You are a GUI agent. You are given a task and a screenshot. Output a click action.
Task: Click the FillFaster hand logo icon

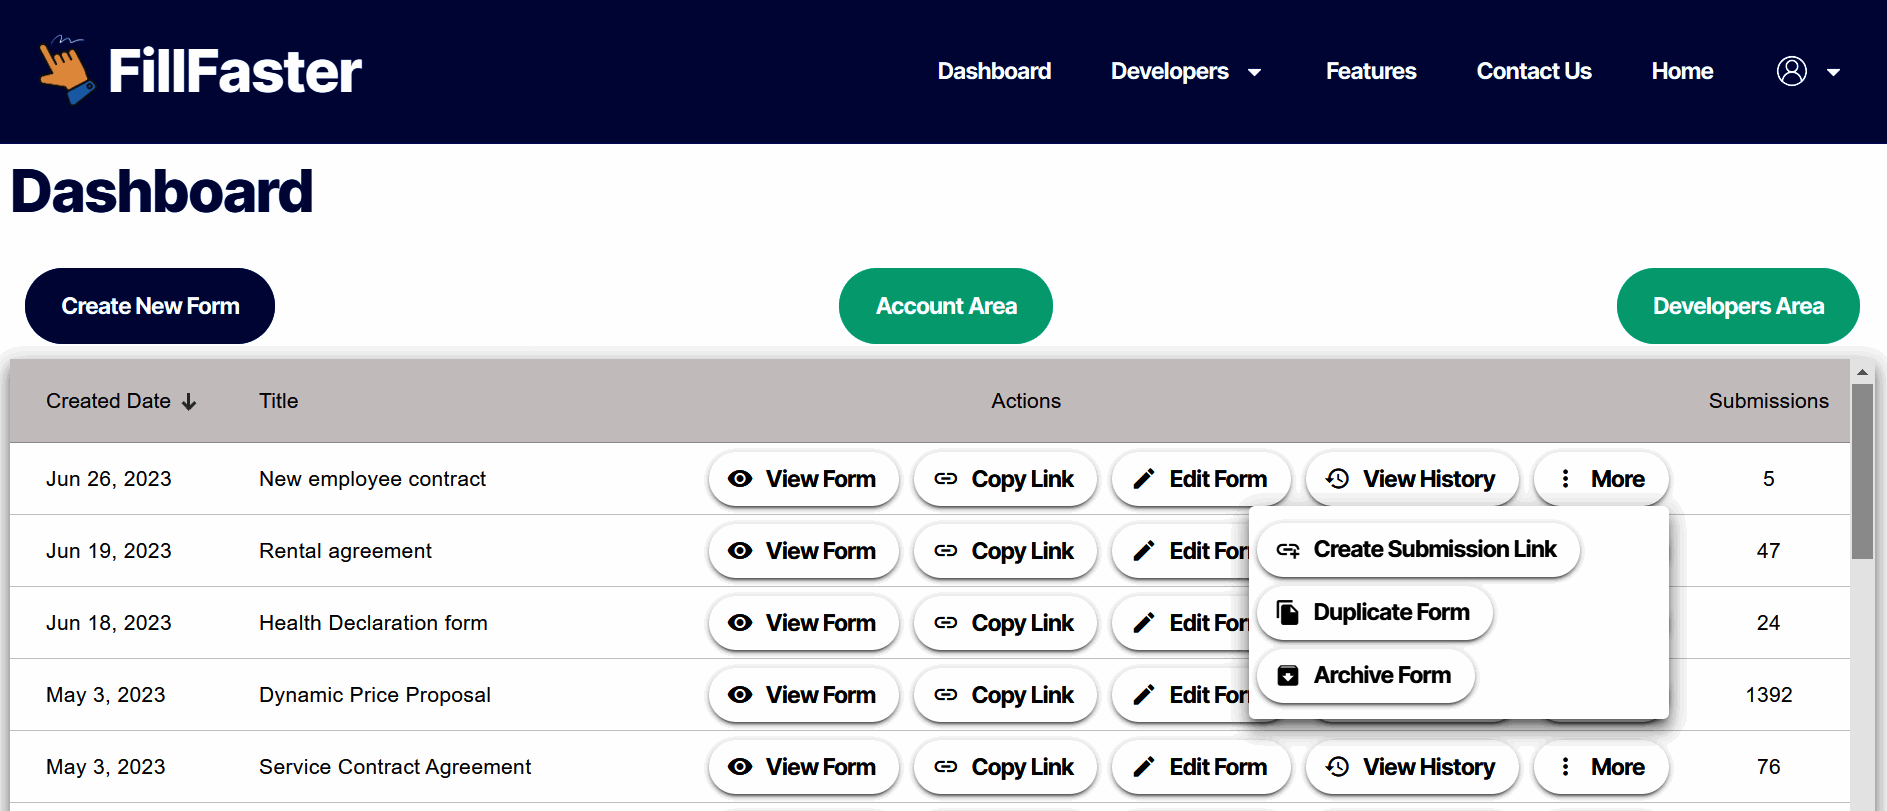point(66,70)
